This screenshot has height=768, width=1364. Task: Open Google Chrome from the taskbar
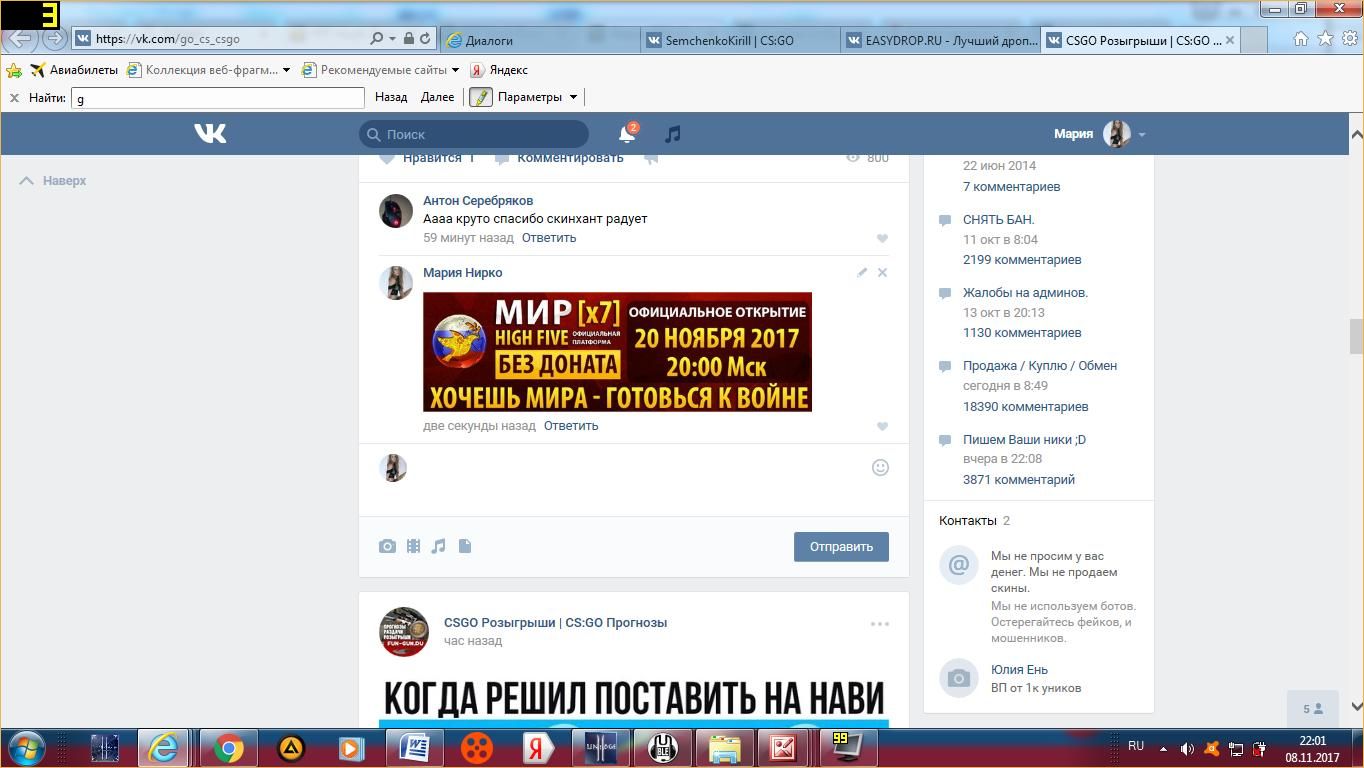[x=228, y=748]
